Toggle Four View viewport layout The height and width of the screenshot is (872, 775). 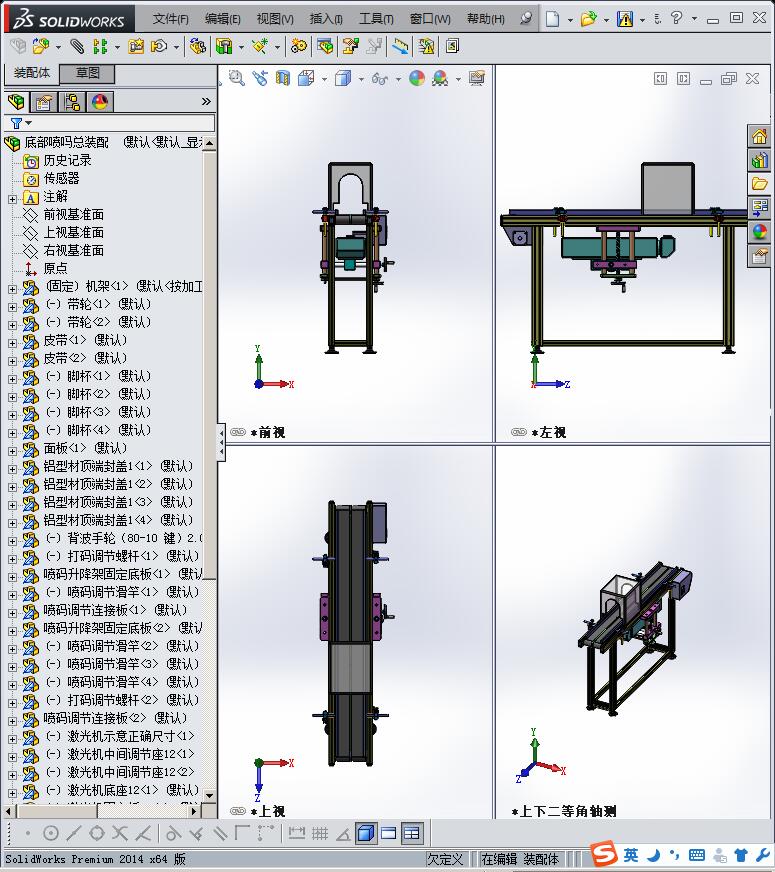412,833
